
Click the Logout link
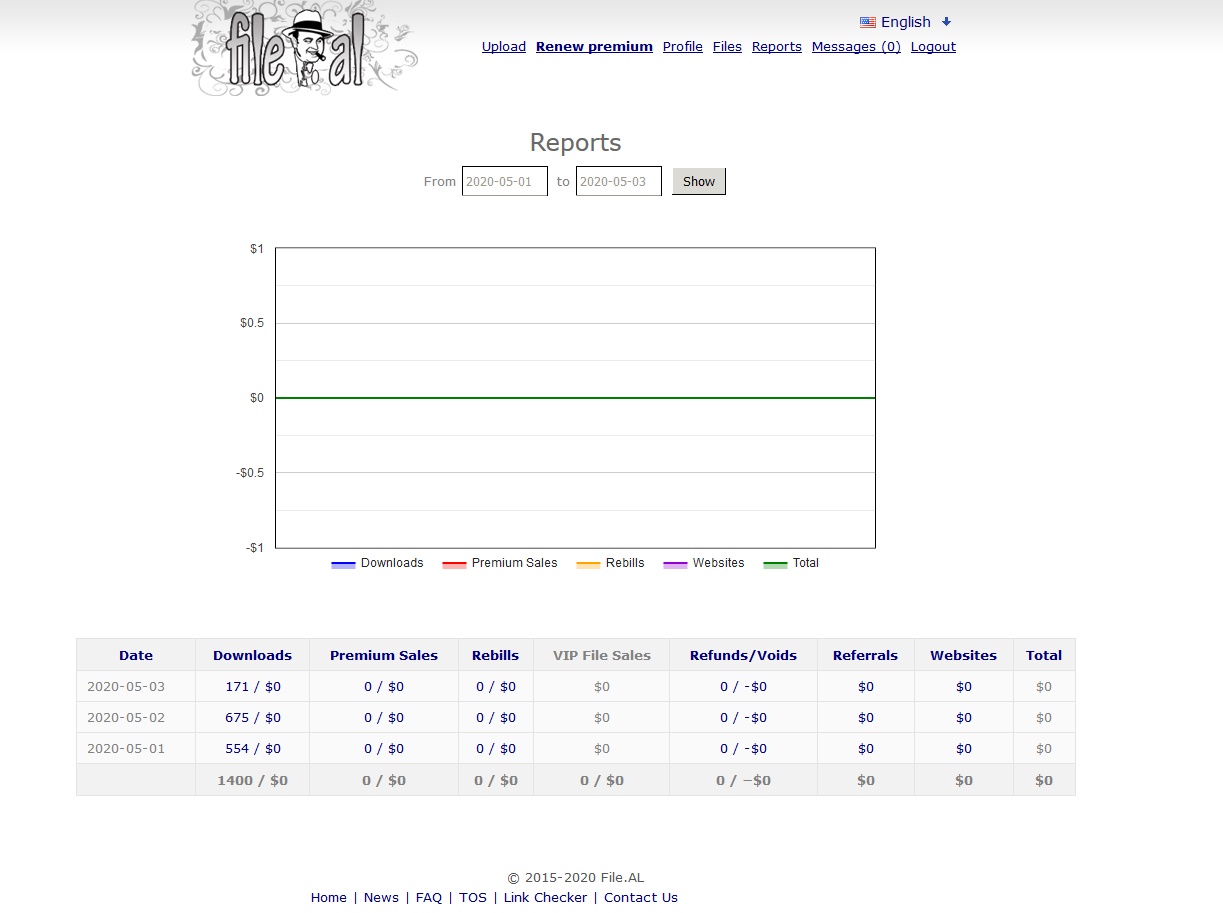pos(933,46)
